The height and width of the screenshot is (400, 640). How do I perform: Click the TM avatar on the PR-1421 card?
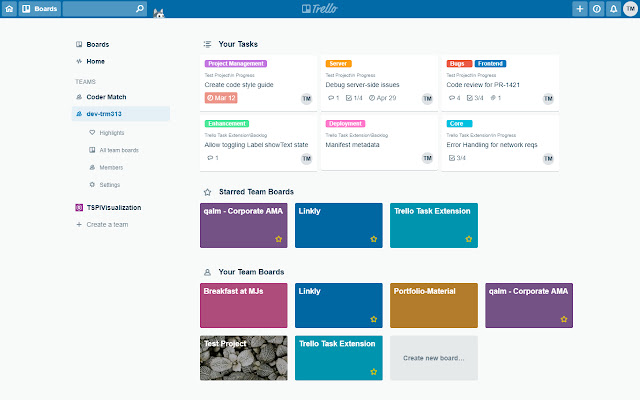coord(548,98)
